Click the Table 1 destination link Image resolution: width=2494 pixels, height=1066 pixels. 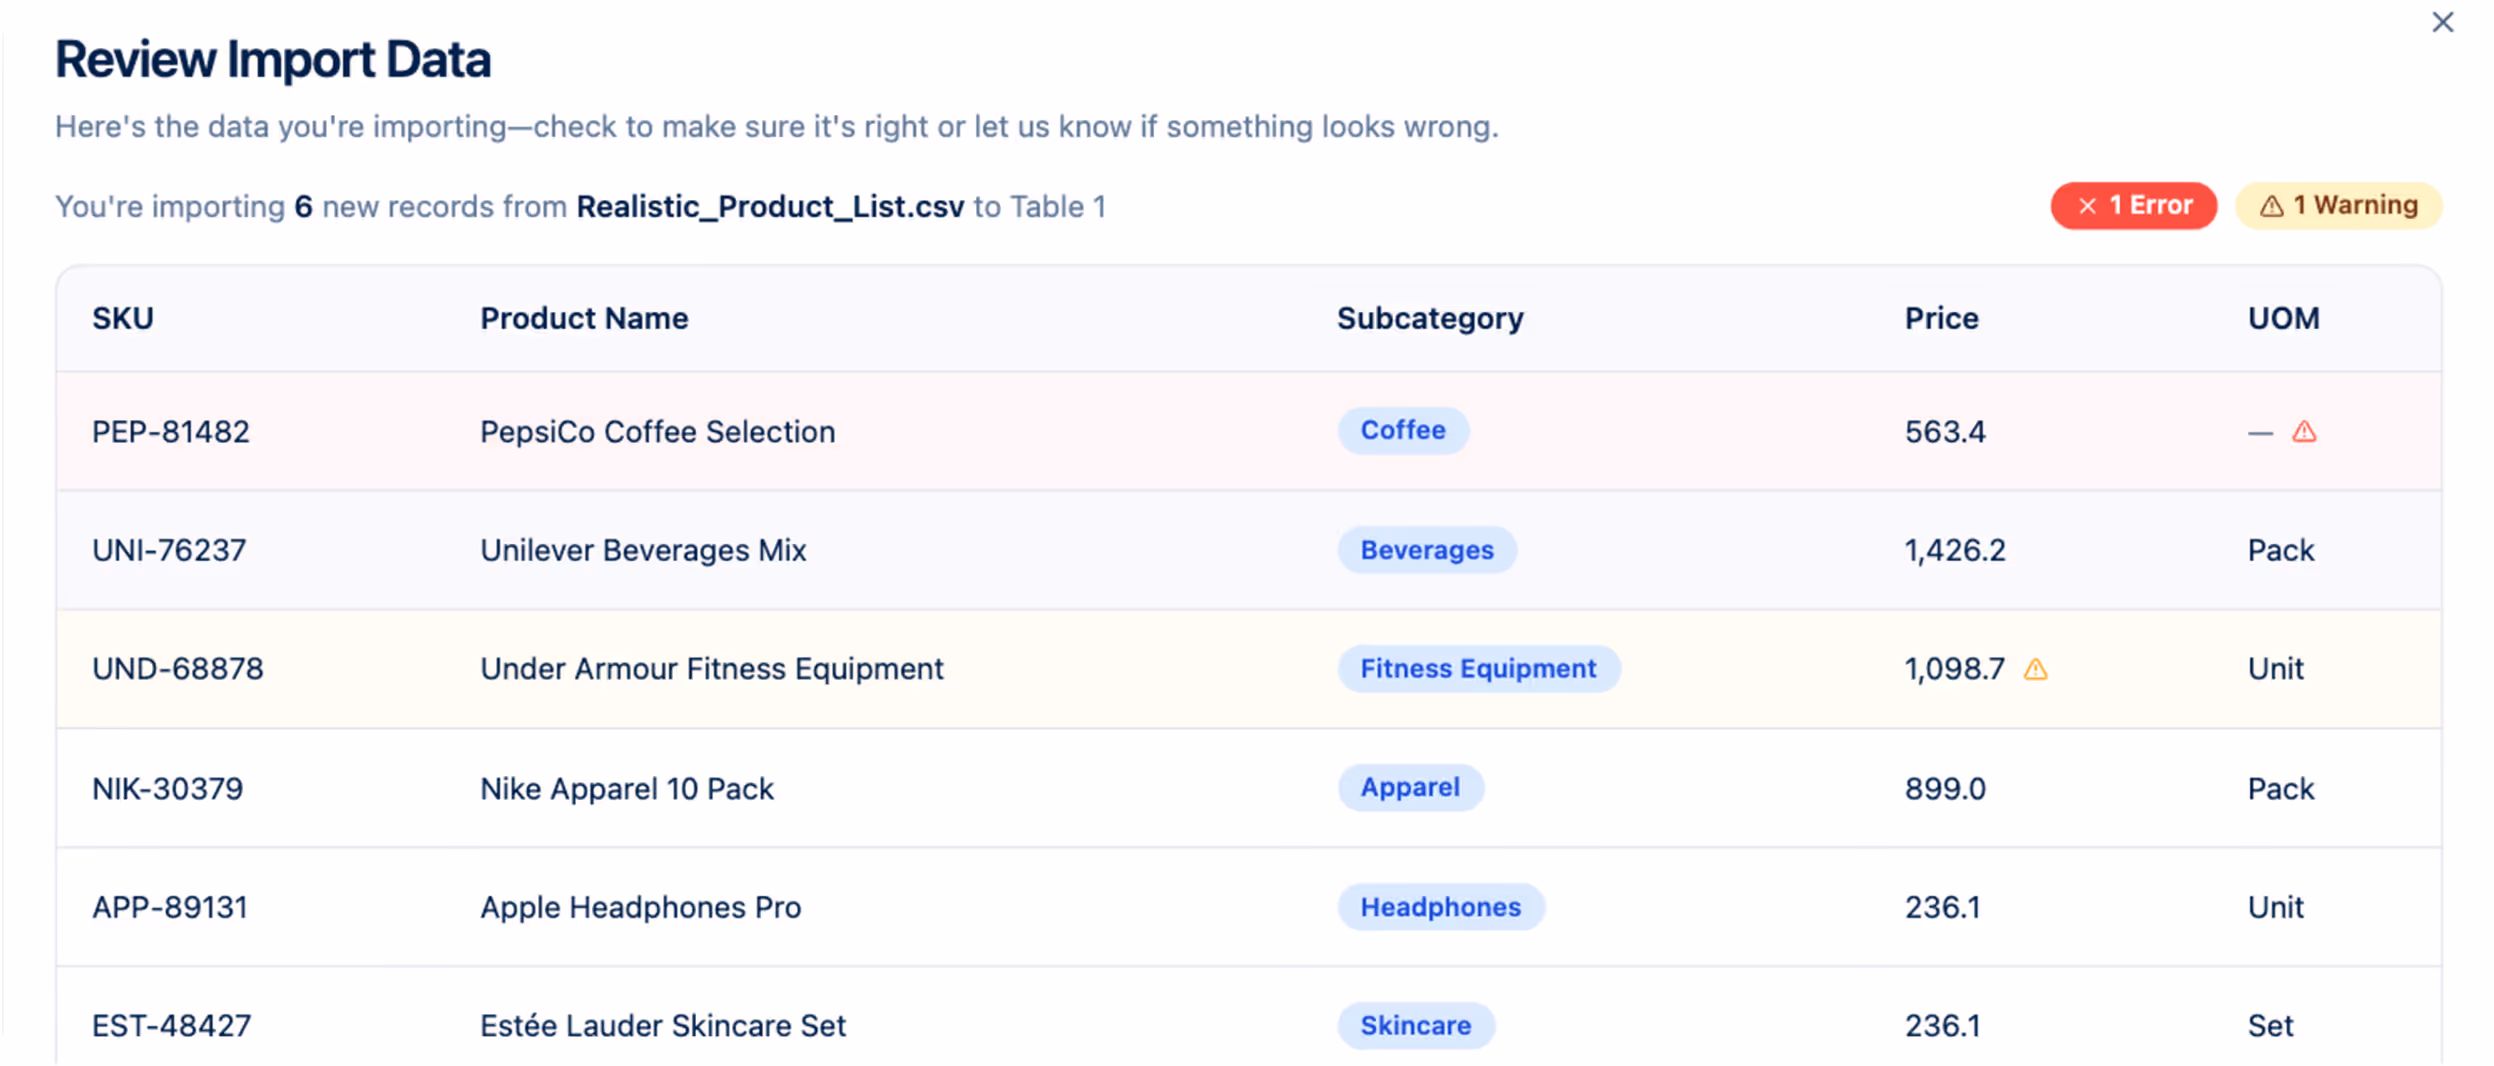pyautogui.click(x=1060, y=206)
